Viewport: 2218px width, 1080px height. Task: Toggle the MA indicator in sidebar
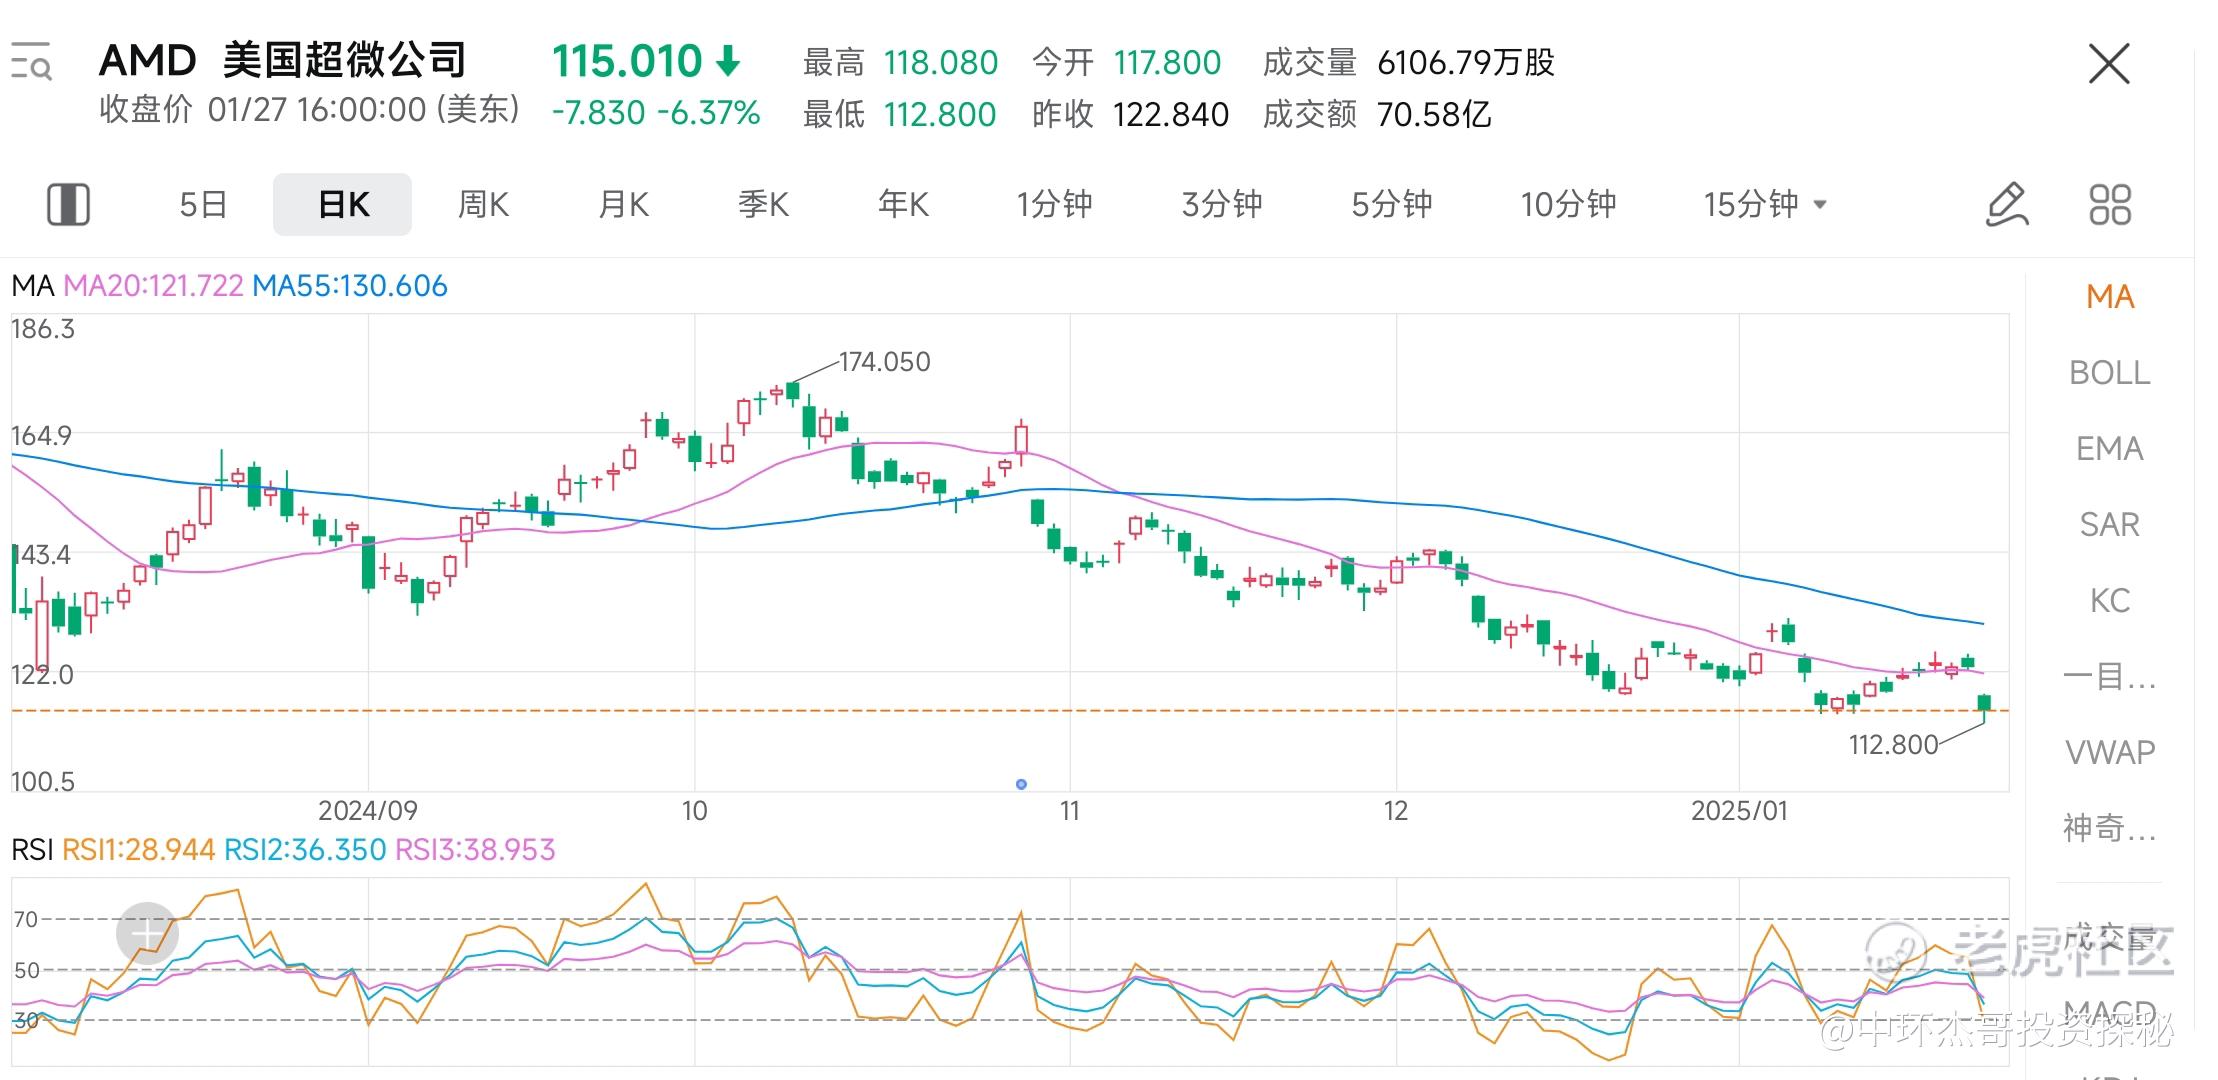[x=2109, y=297]
